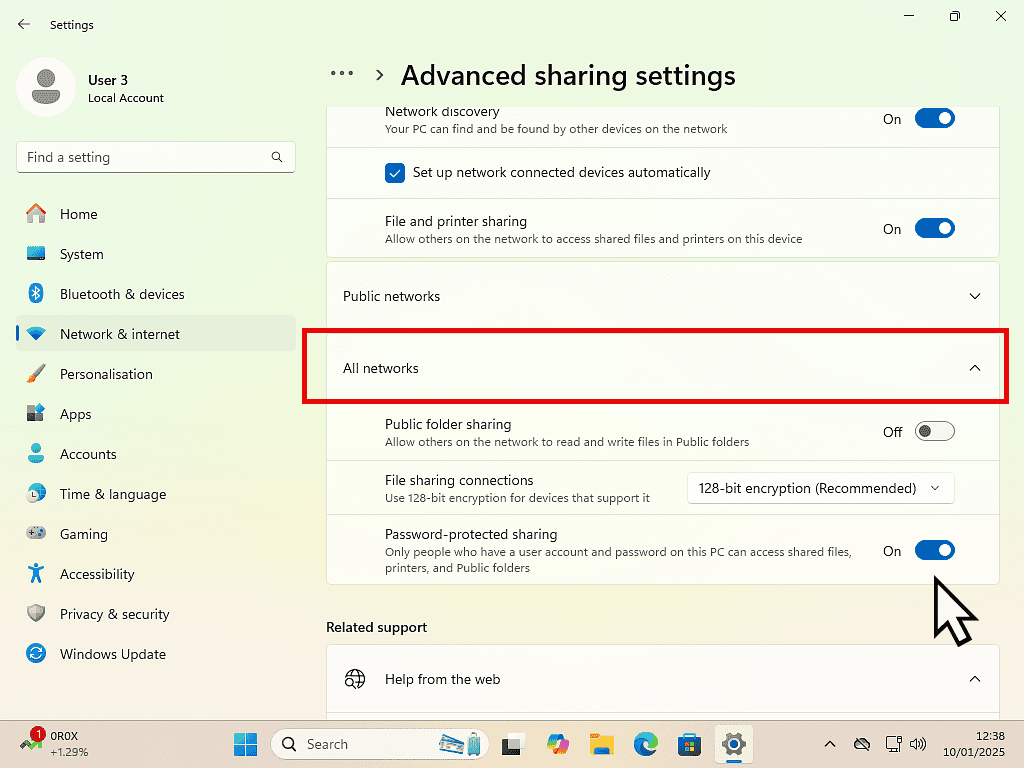Image resolution: width=1024 pixels, height=768 pixels.
Task: Open the Personalisation paintbrush icon
Action: click(36, 374)
